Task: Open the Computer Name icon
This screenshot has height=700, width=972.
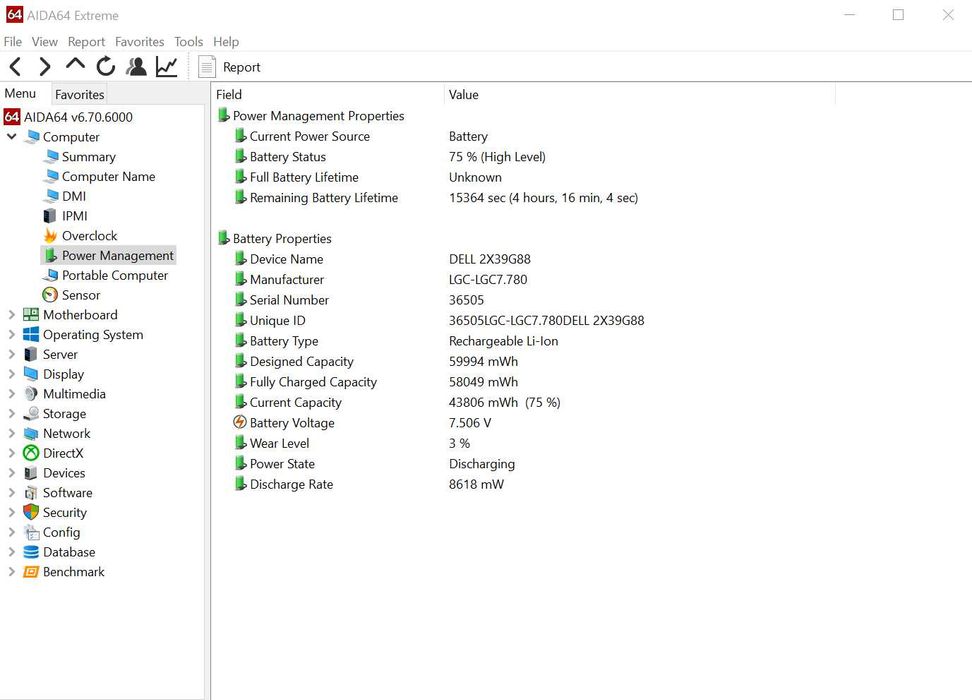Action: (x=51, y=176)
